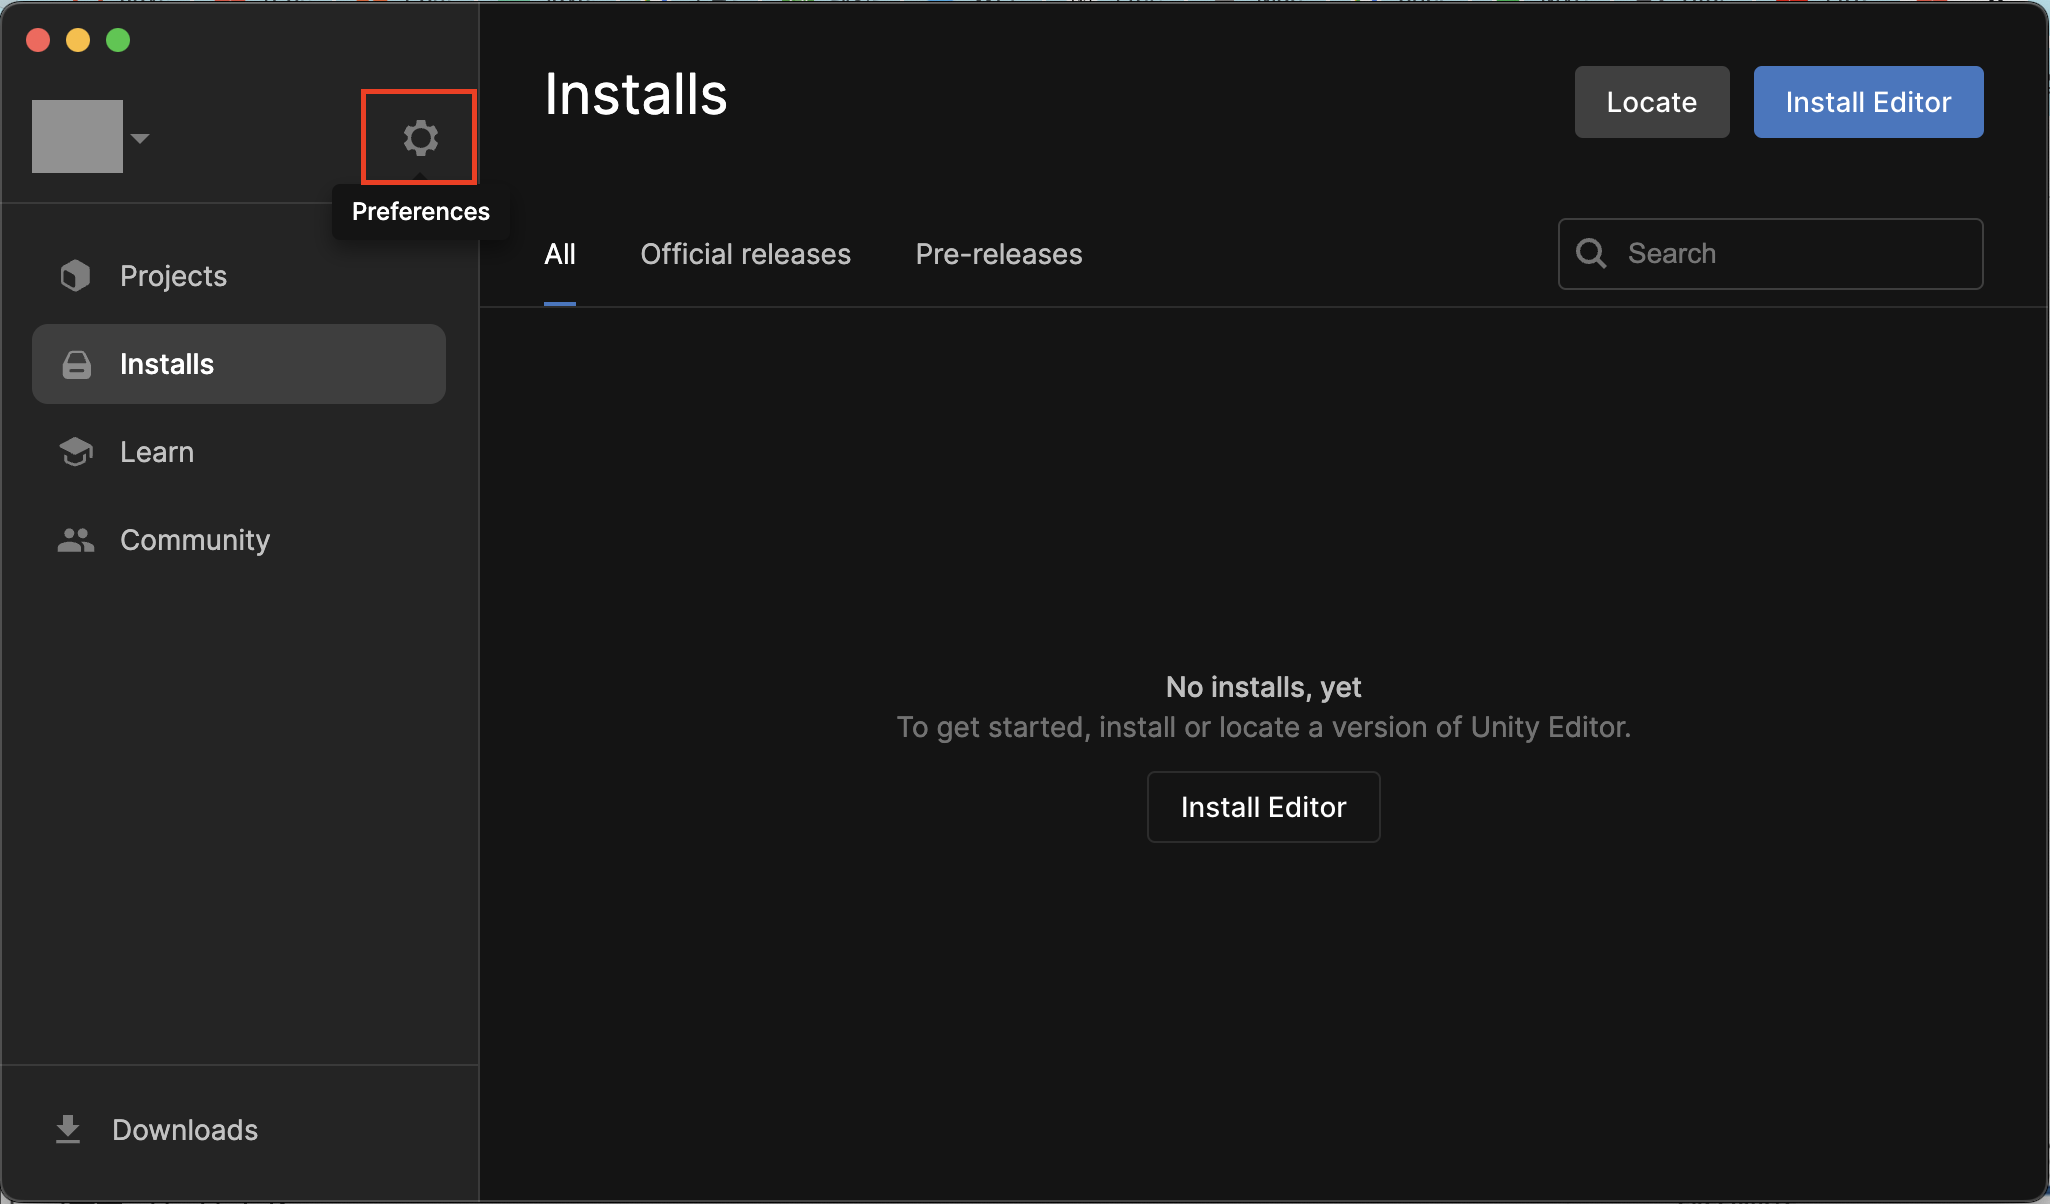
Task: Switch to the All tab
Action: pyautogui.click(x=560, y=254)
